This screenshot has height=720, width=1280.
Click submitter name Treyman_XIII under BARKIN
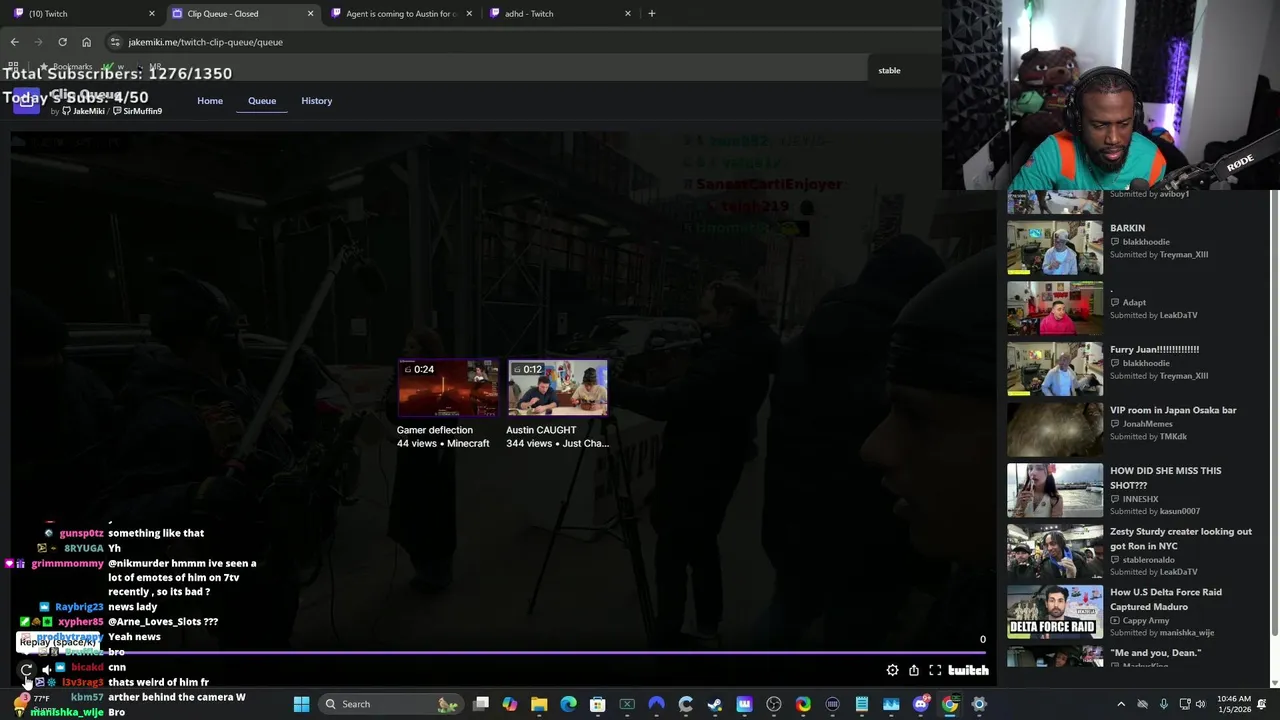1183,254
